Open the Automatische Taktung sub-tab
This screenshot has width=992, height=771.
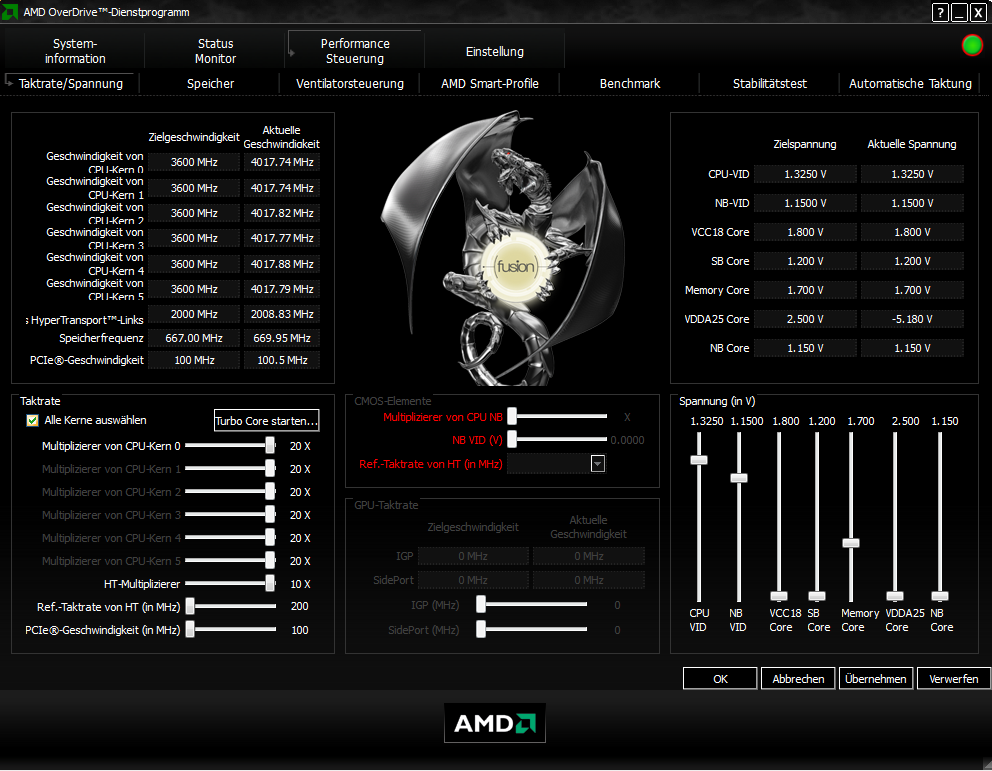[910, 83]
